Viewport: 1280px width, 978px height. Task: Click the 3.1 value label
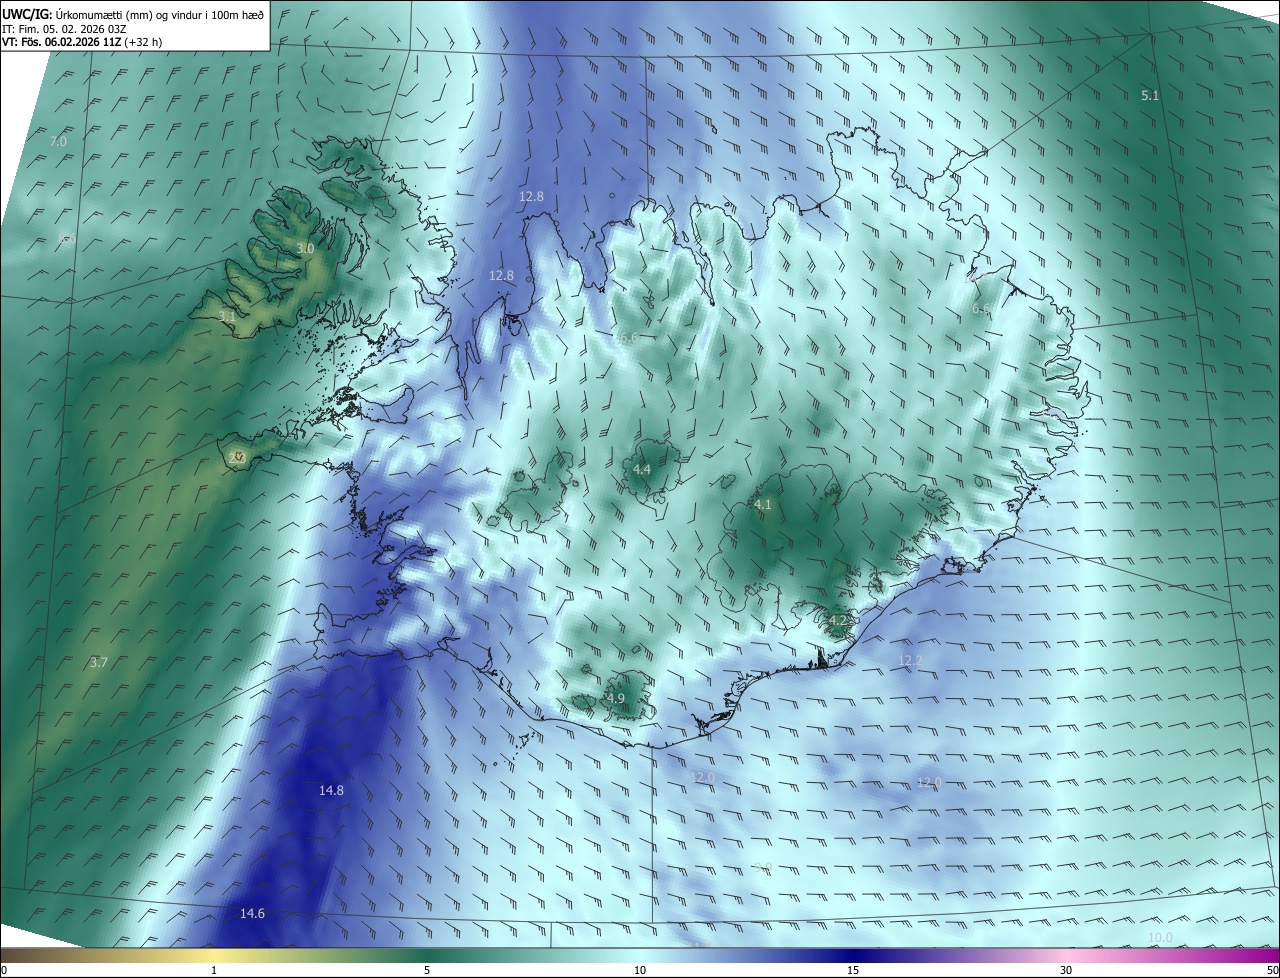tap(227, 316)
